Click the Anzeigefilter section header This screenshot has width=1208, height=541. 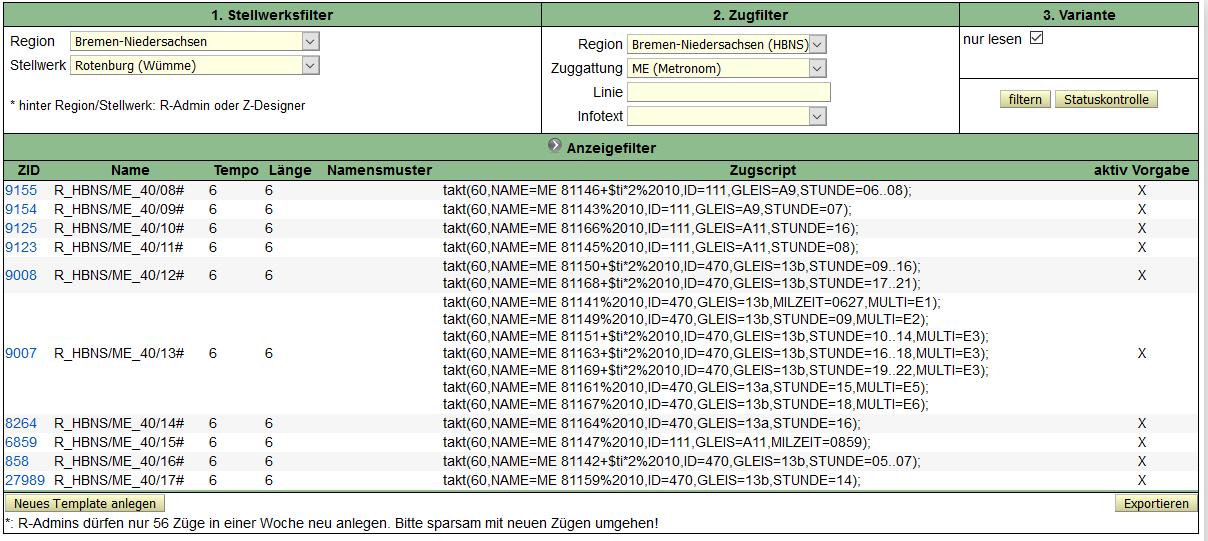[x=611, y=148]
